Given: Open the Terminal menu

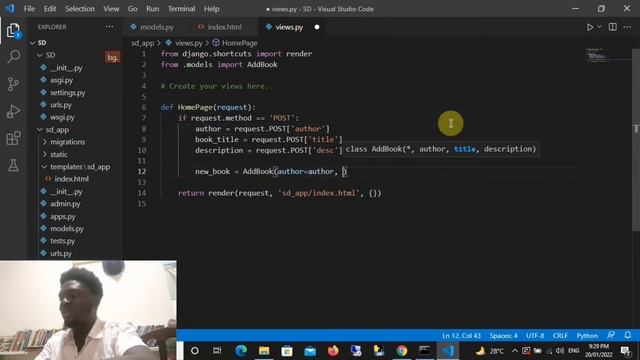Looking at the screenshot, I should pyautogui.click(x=182, y=9).
